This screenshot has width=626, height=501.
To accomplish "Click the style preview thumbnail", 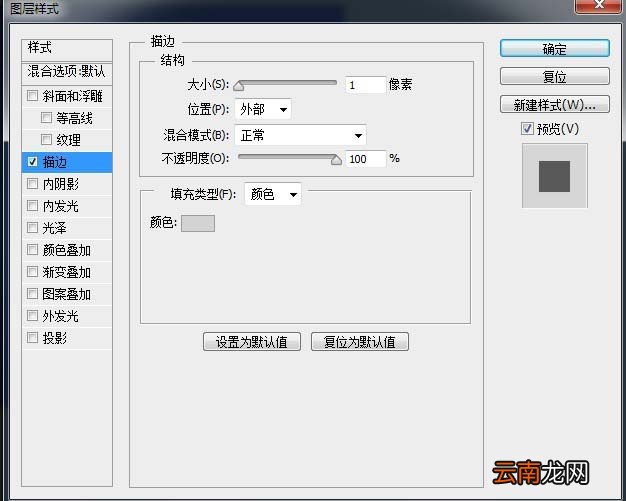I will point(555,176).
